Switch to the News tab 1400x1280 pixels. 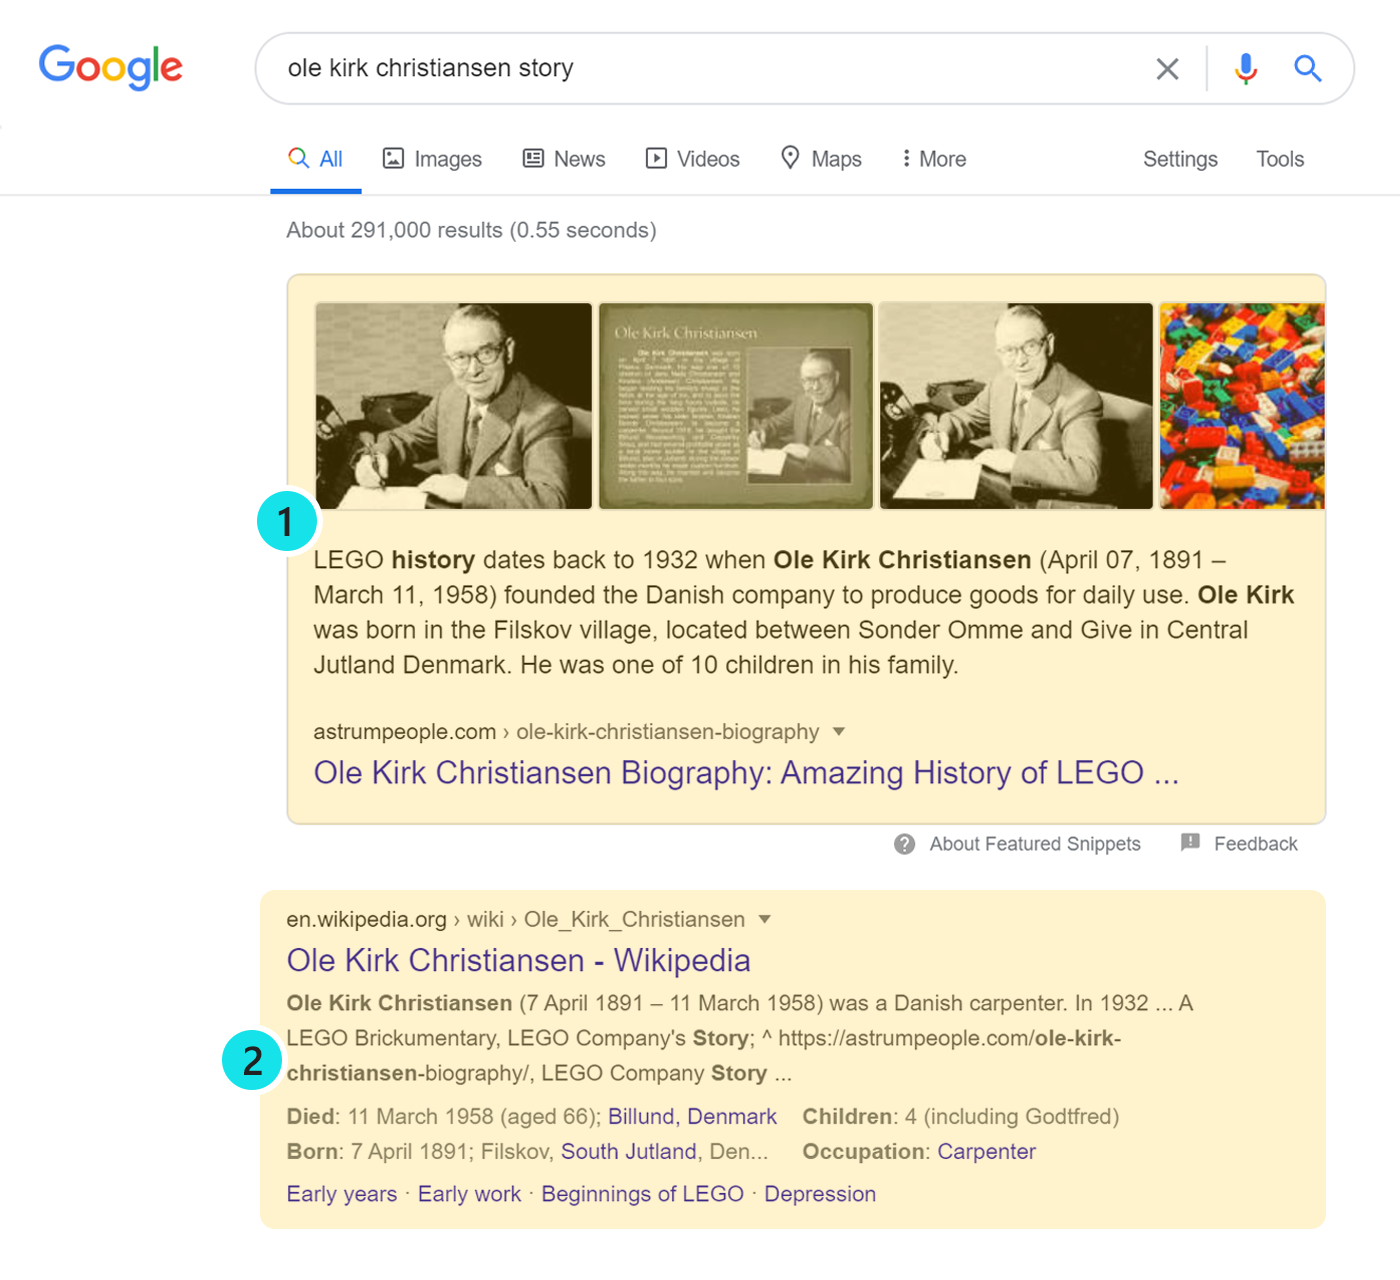point(564,159)
